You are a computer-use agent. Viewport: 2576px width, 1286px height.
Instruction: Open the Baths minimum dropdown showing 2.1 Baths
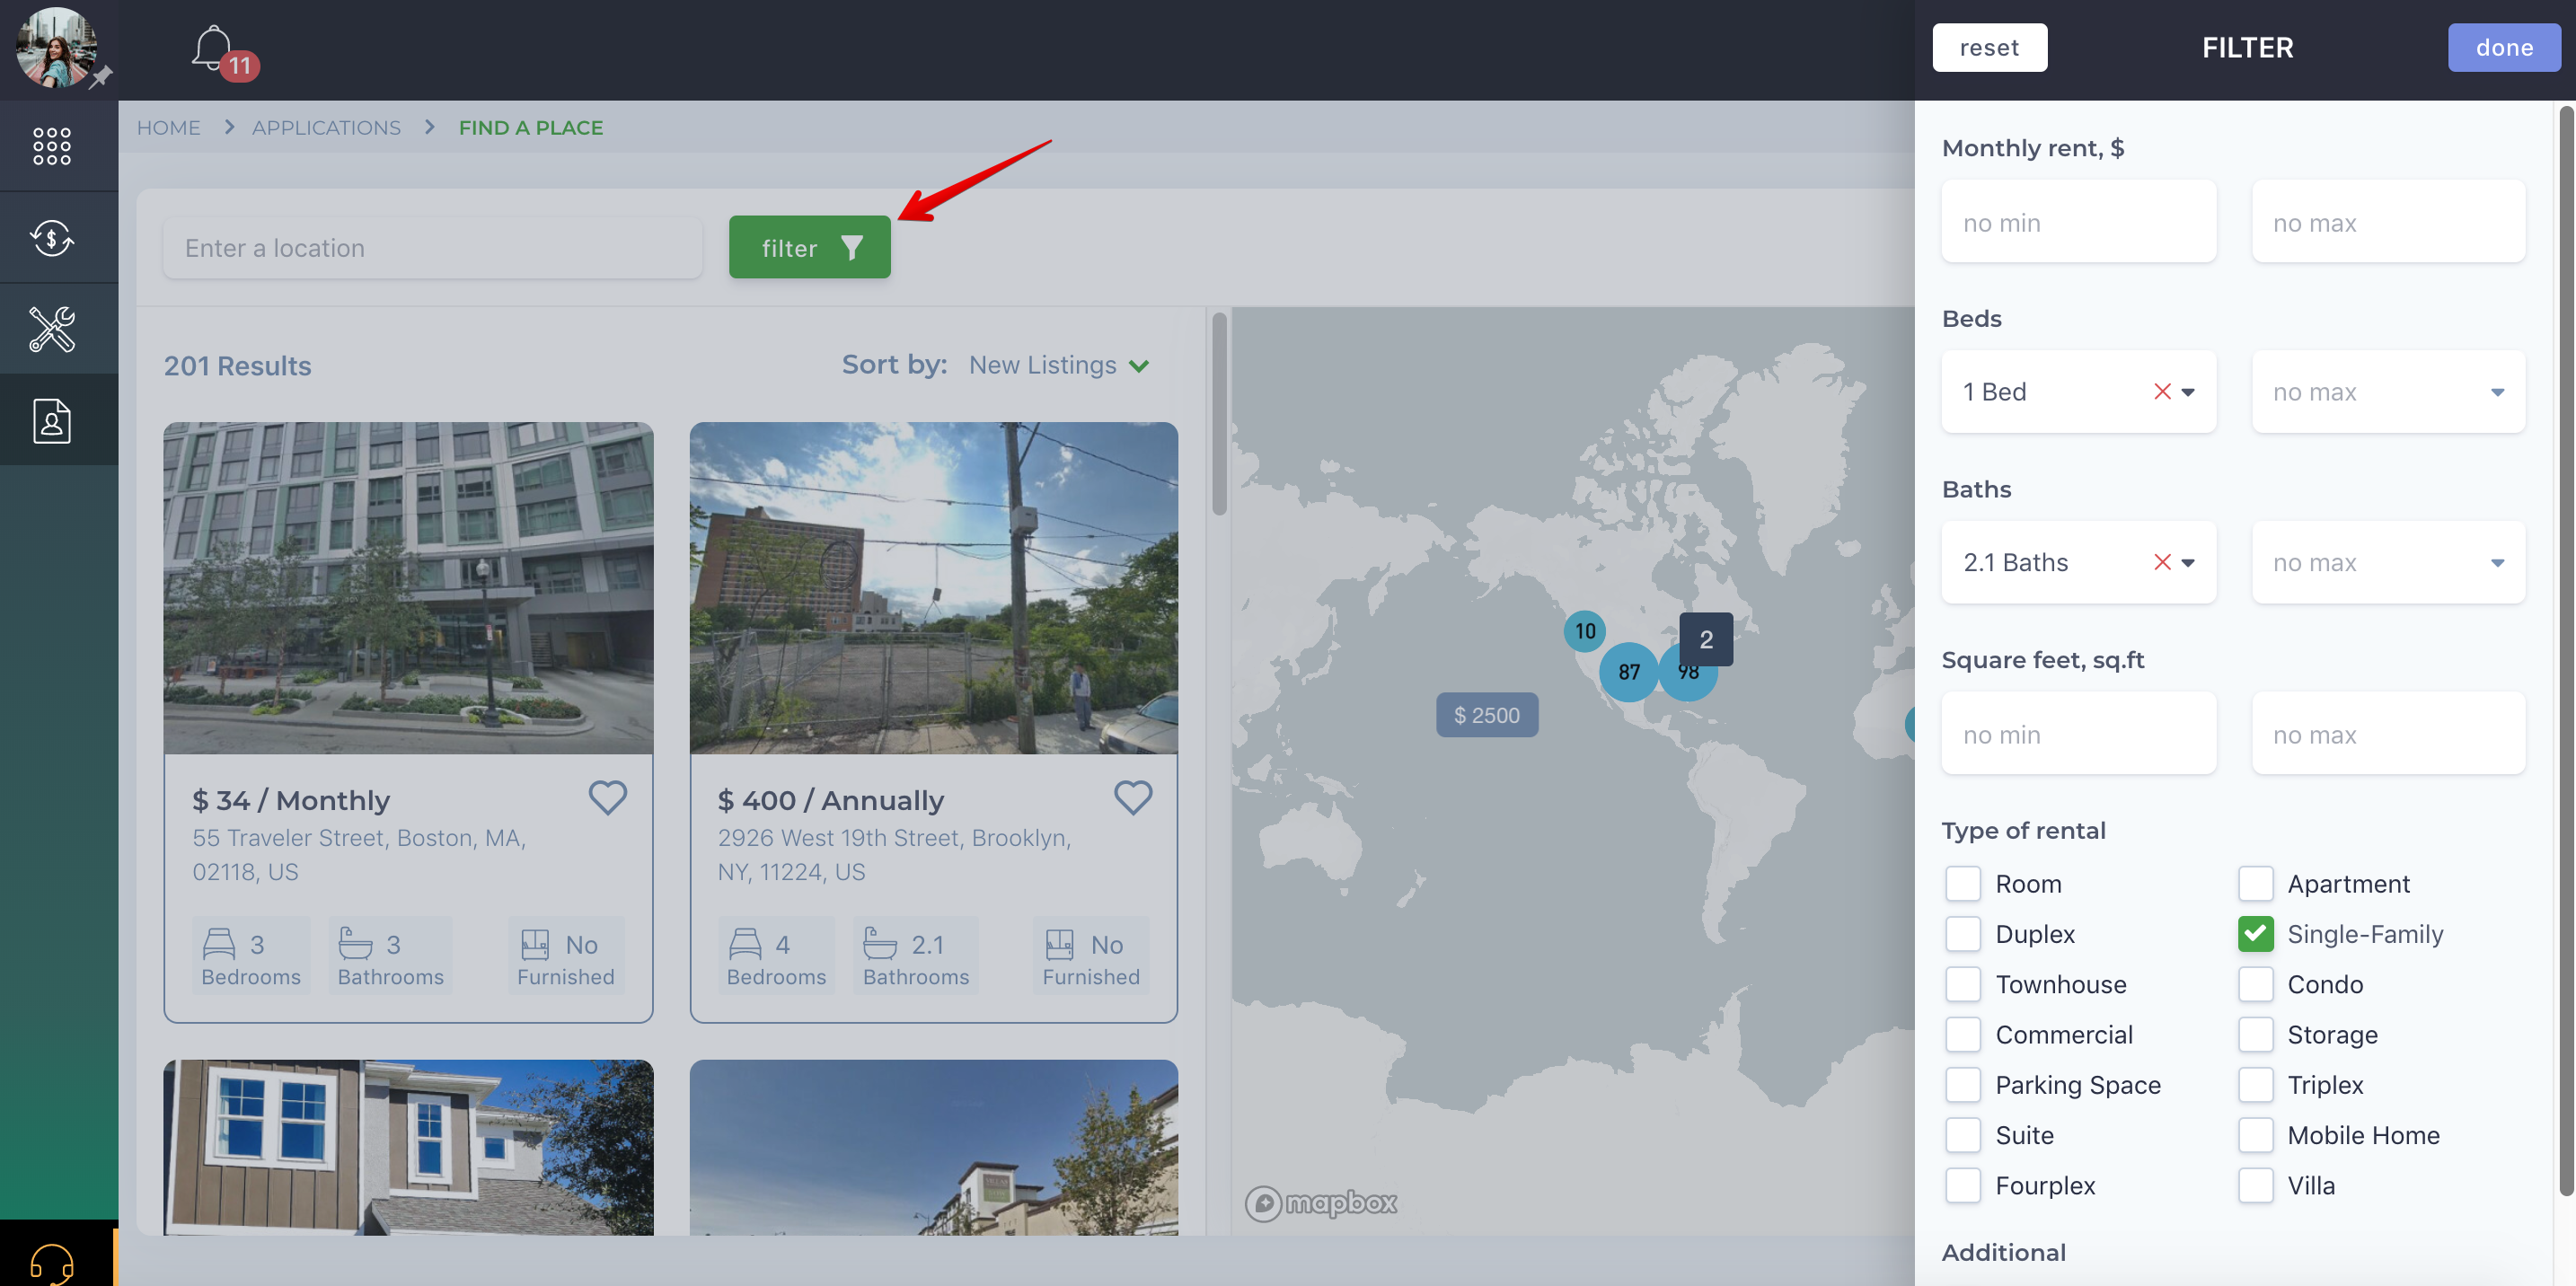[x=2078, y=562]
